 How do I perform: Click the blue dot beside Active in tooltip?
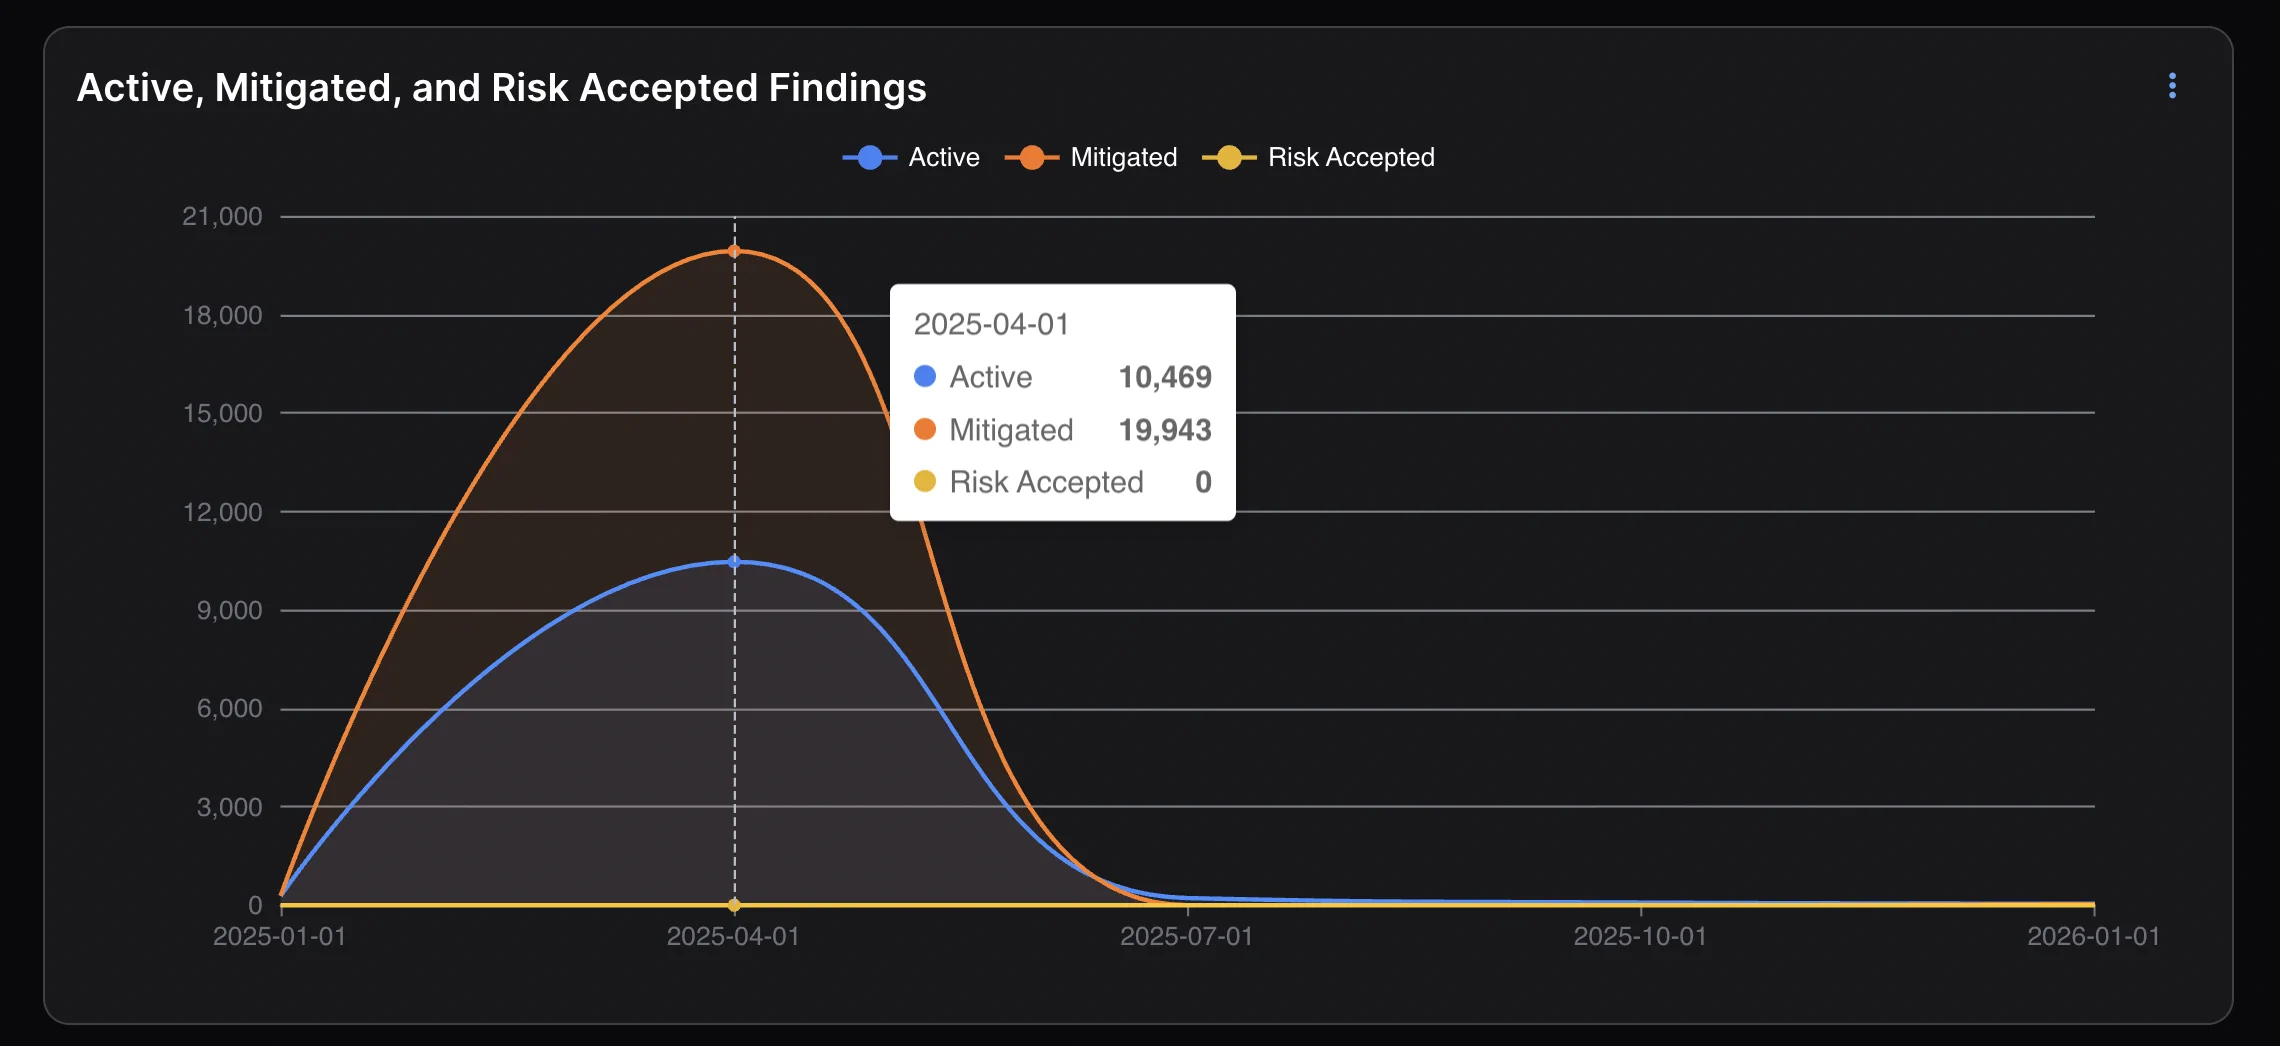click(925, 377)
